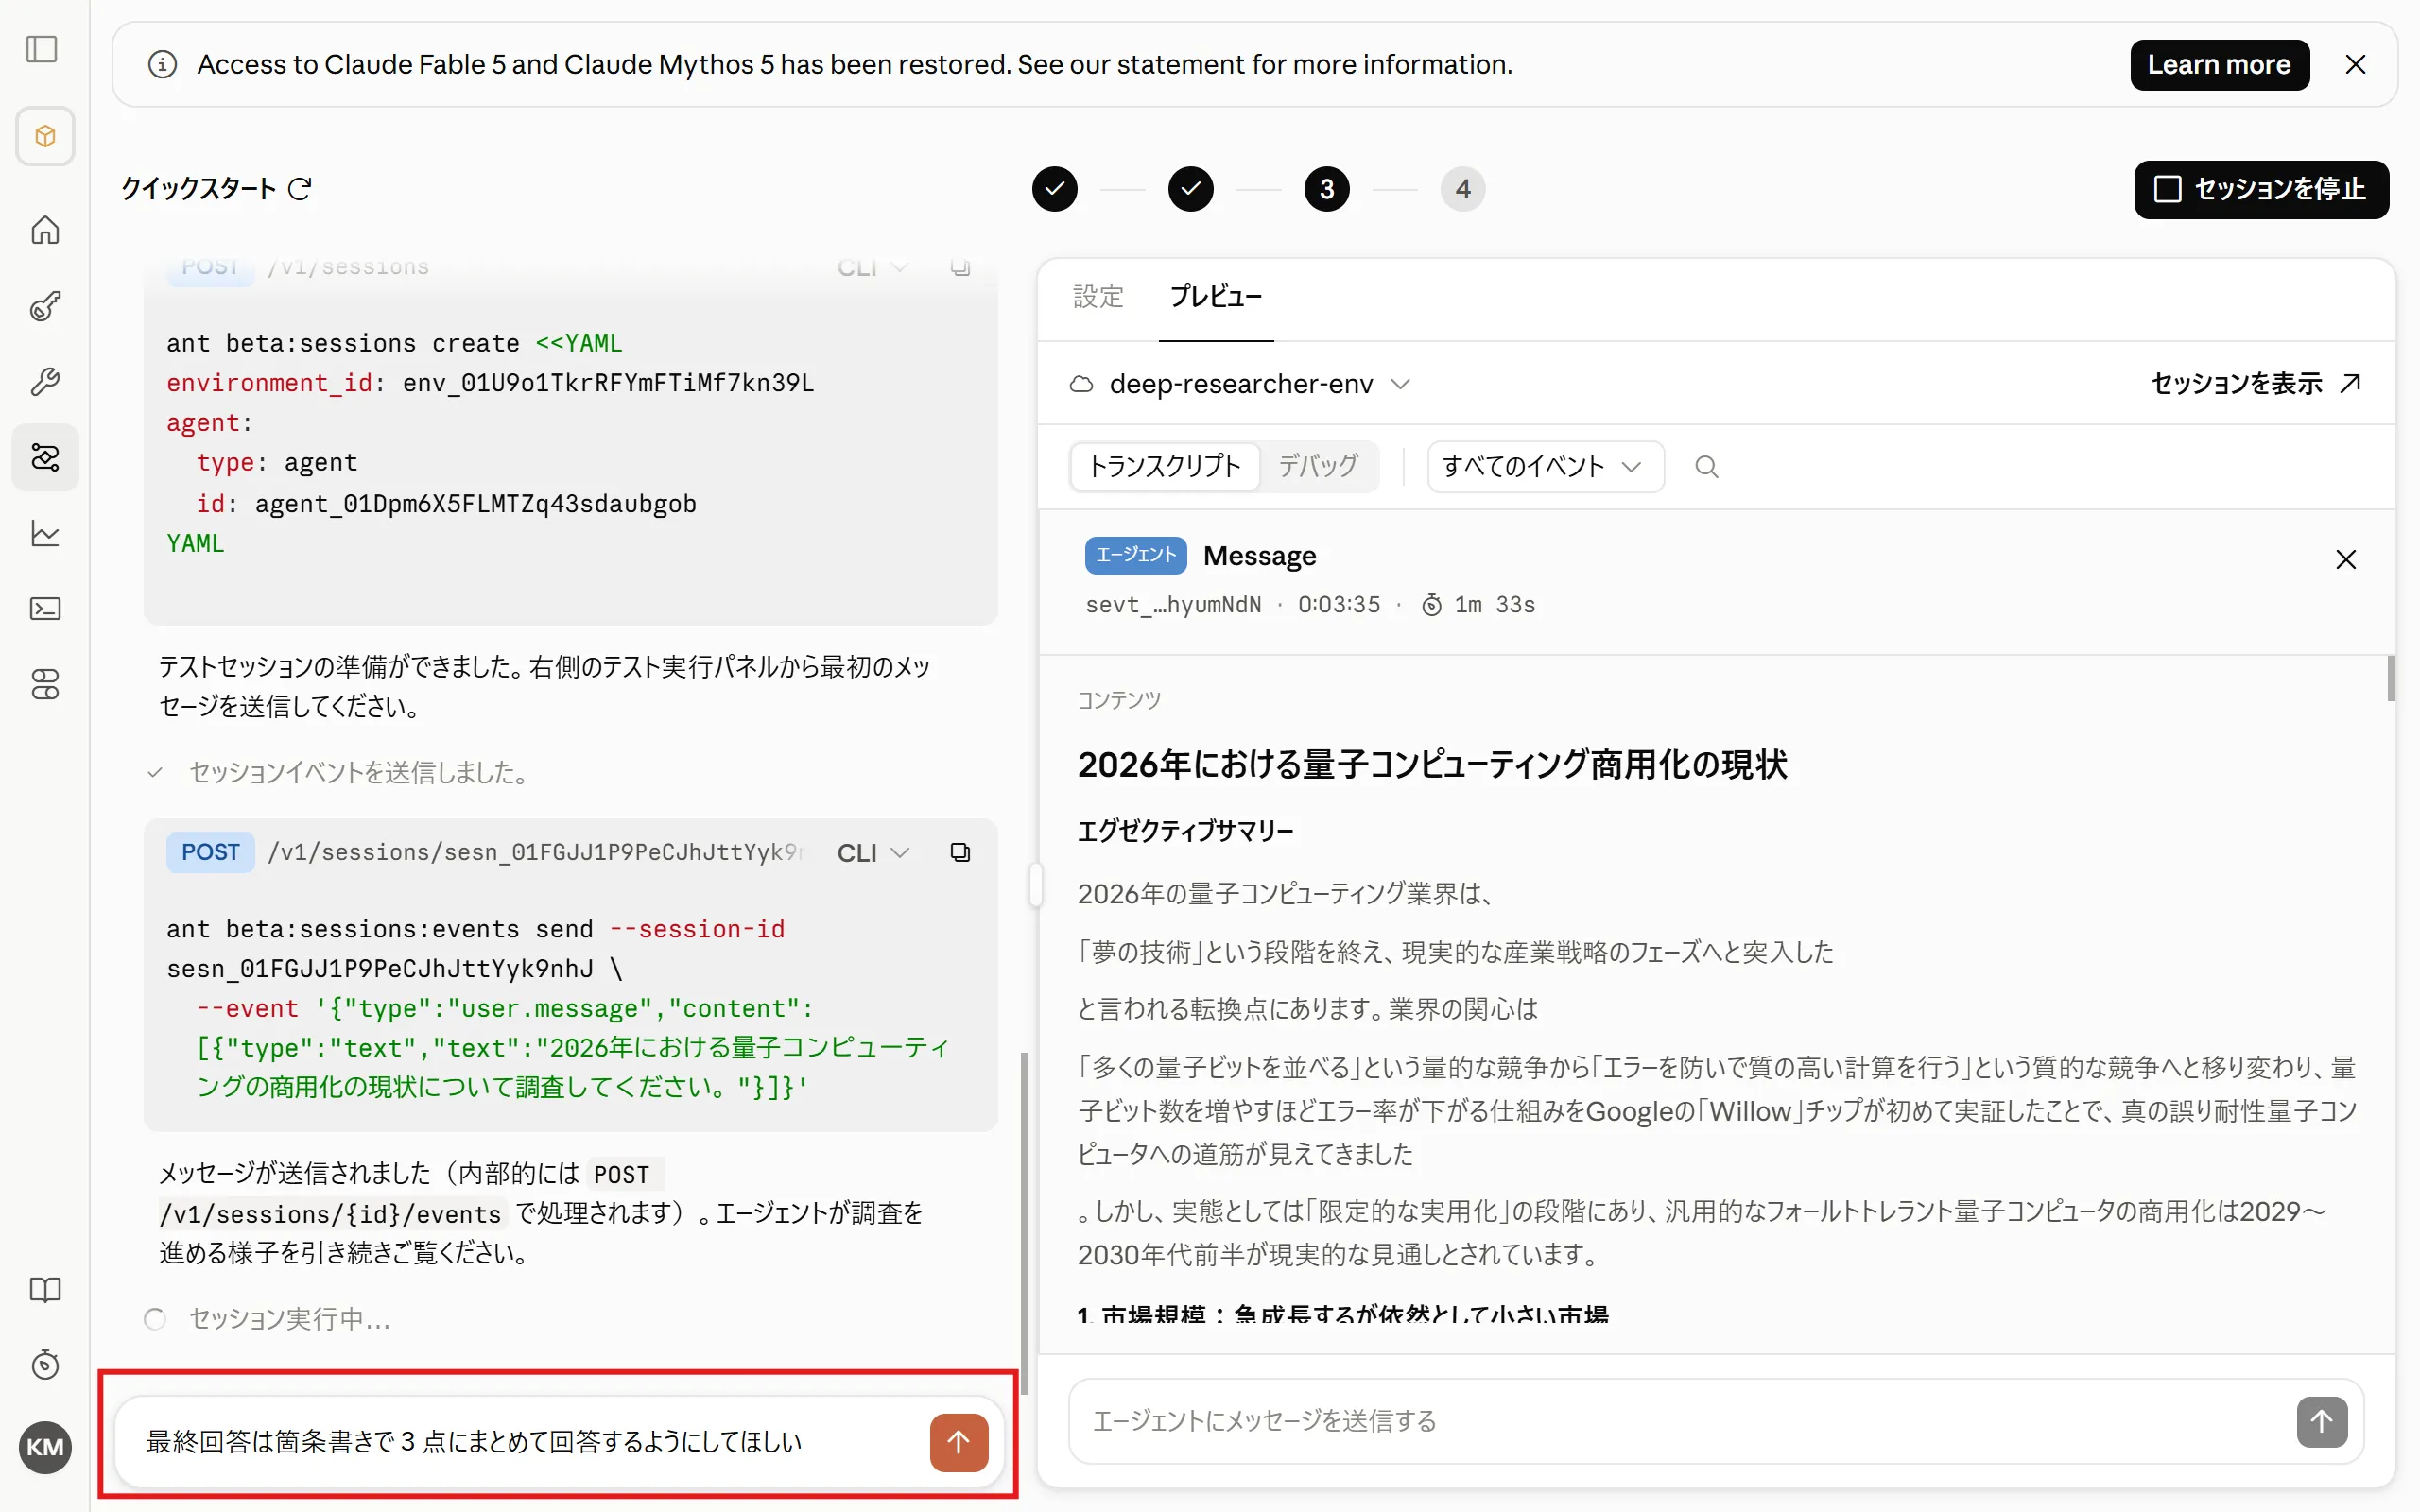Go to completed step one in stepper
Screen dimensions: 2420x1512
1054,189
